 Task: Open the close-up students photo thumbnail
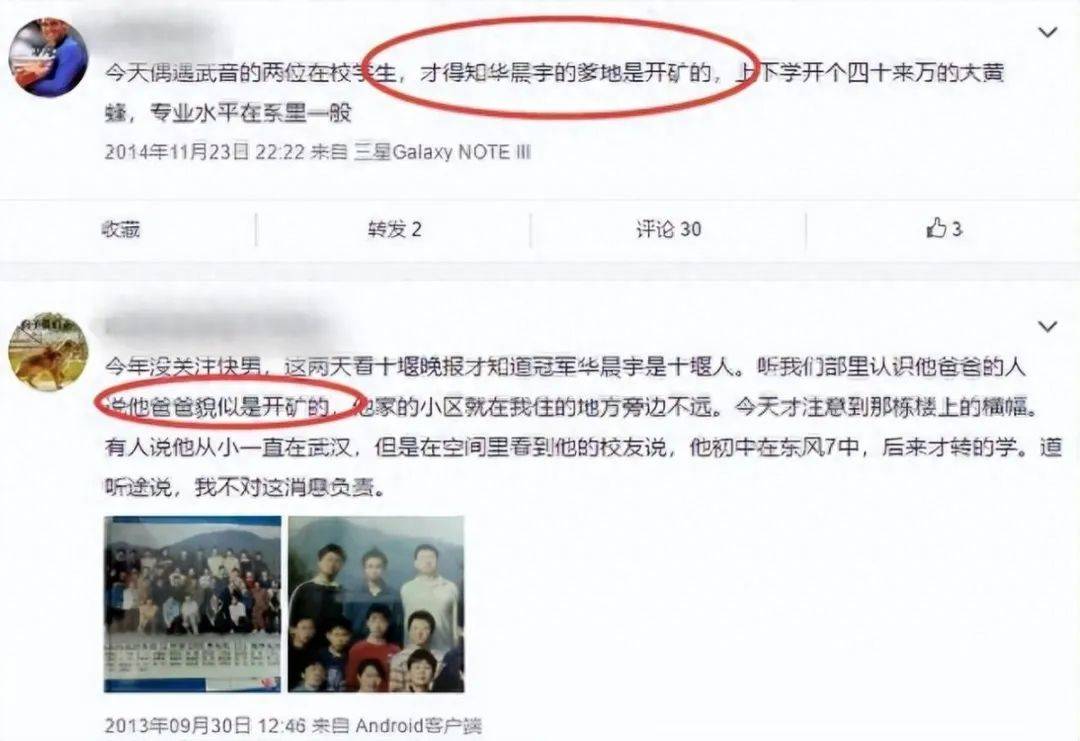tap(376, 604)
